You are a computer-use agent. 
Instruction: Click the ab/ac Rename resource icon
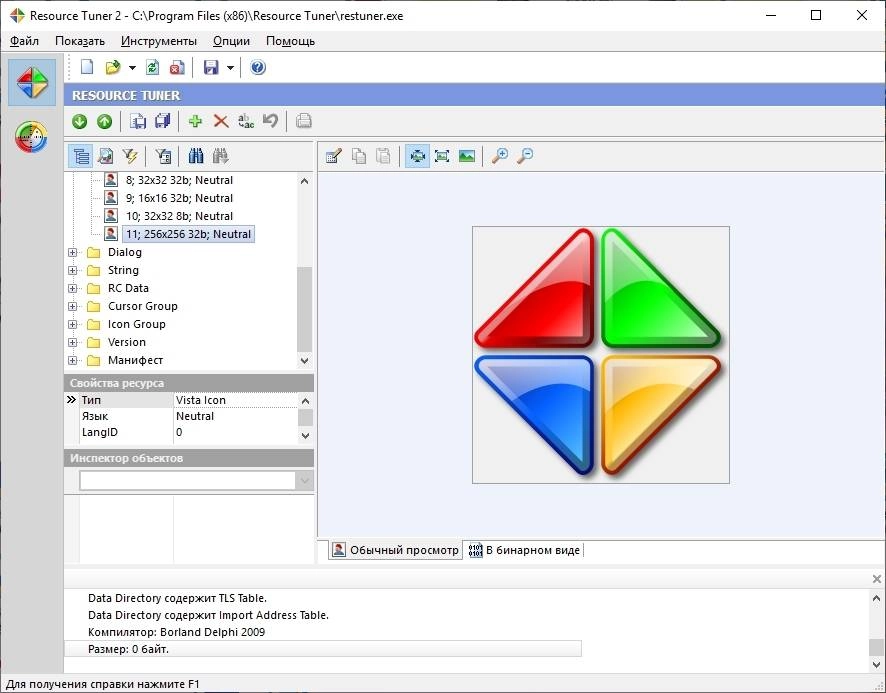(246, 121)
